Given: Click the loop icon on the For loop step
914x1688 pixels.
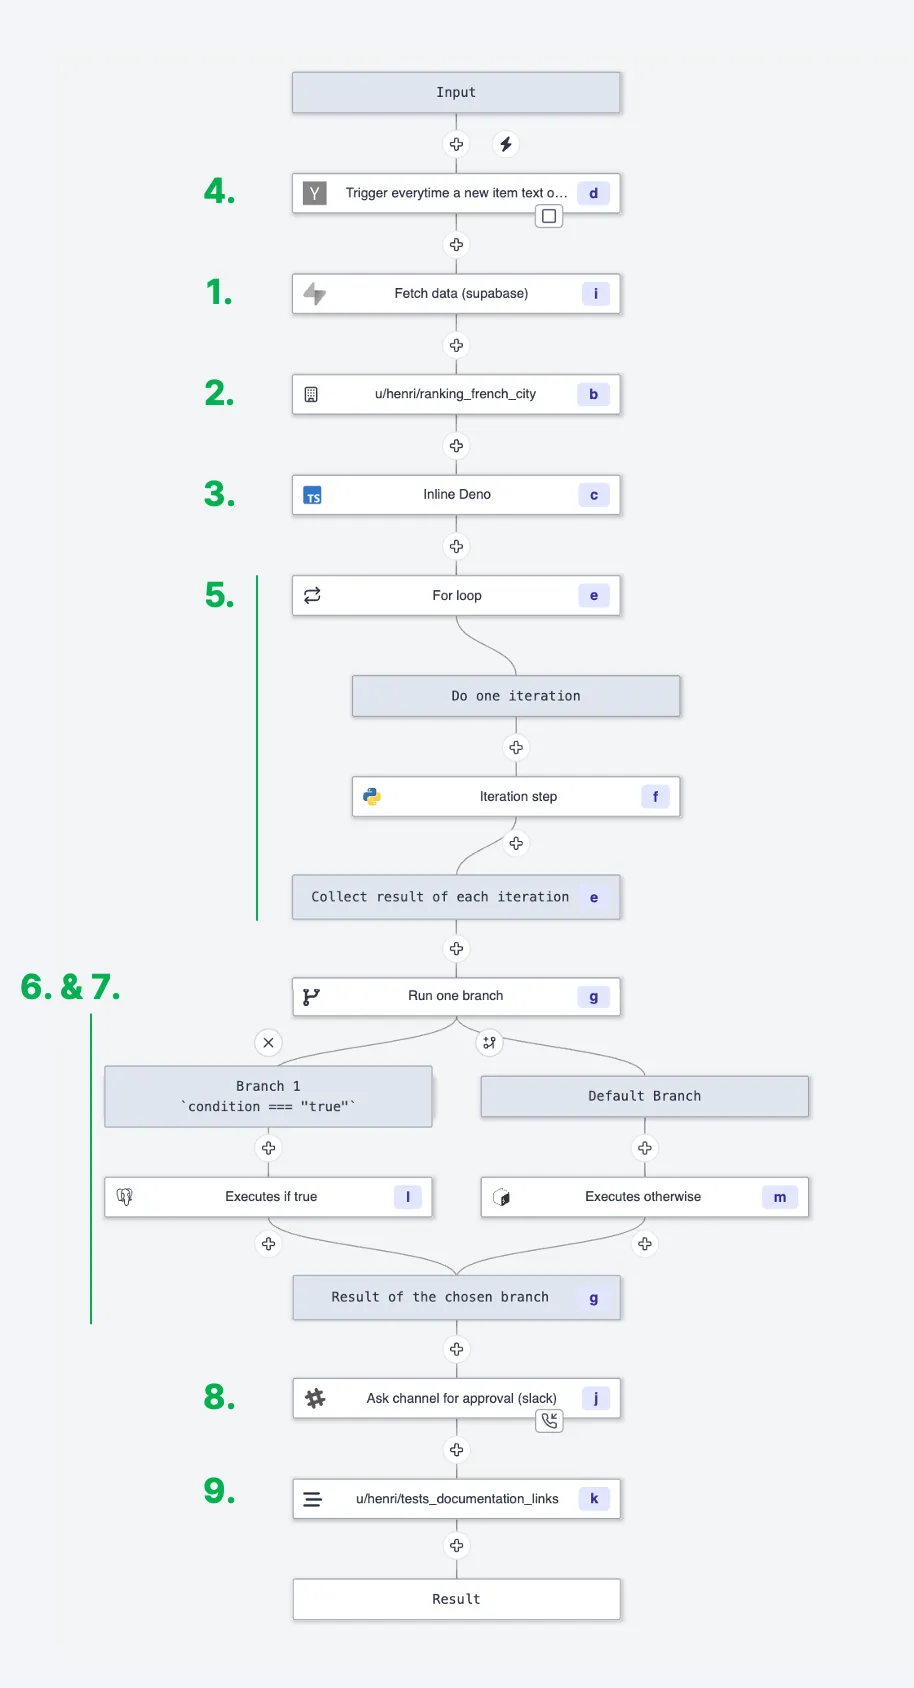Looking at the screenshot, I should coord(312,594).
